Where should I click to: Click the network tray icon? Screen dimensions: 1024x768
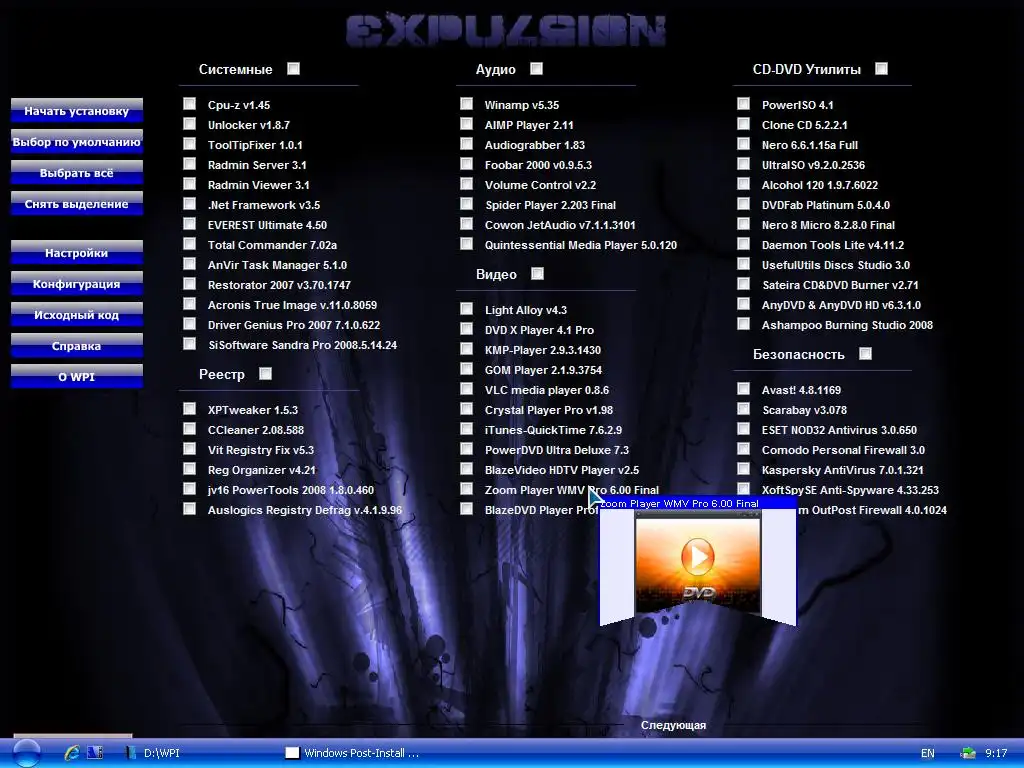[968, 753]
